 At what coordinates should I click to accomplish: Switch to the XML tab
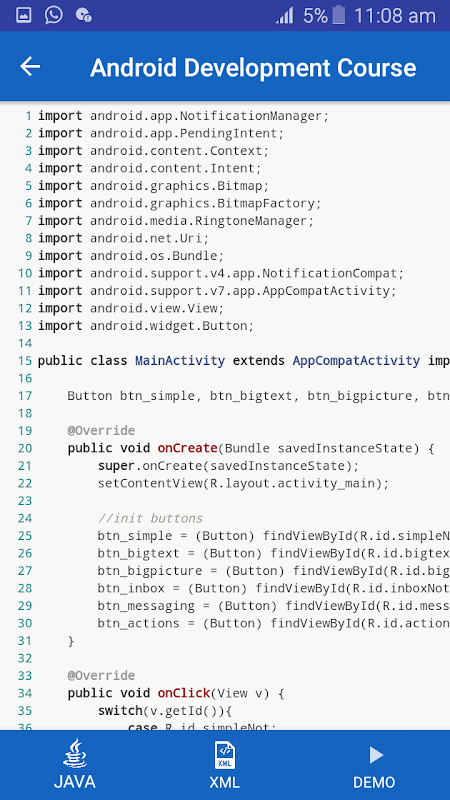click(x=224, y=764)
